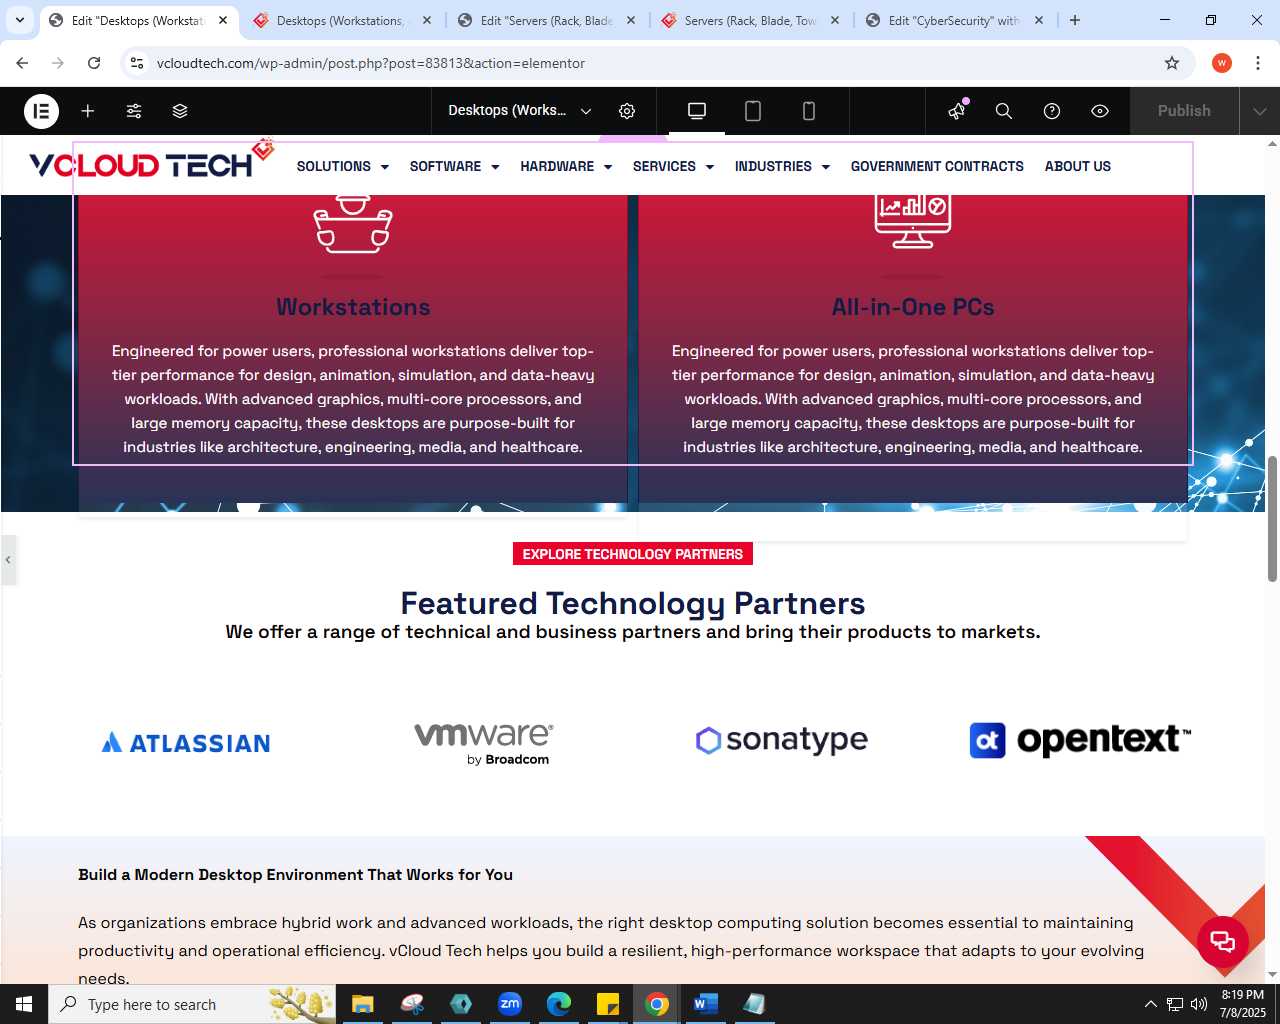Screen dimensions: 1280x1024
Task: Open File Explorer from taskbar
Action: [x=362, y=1004]
